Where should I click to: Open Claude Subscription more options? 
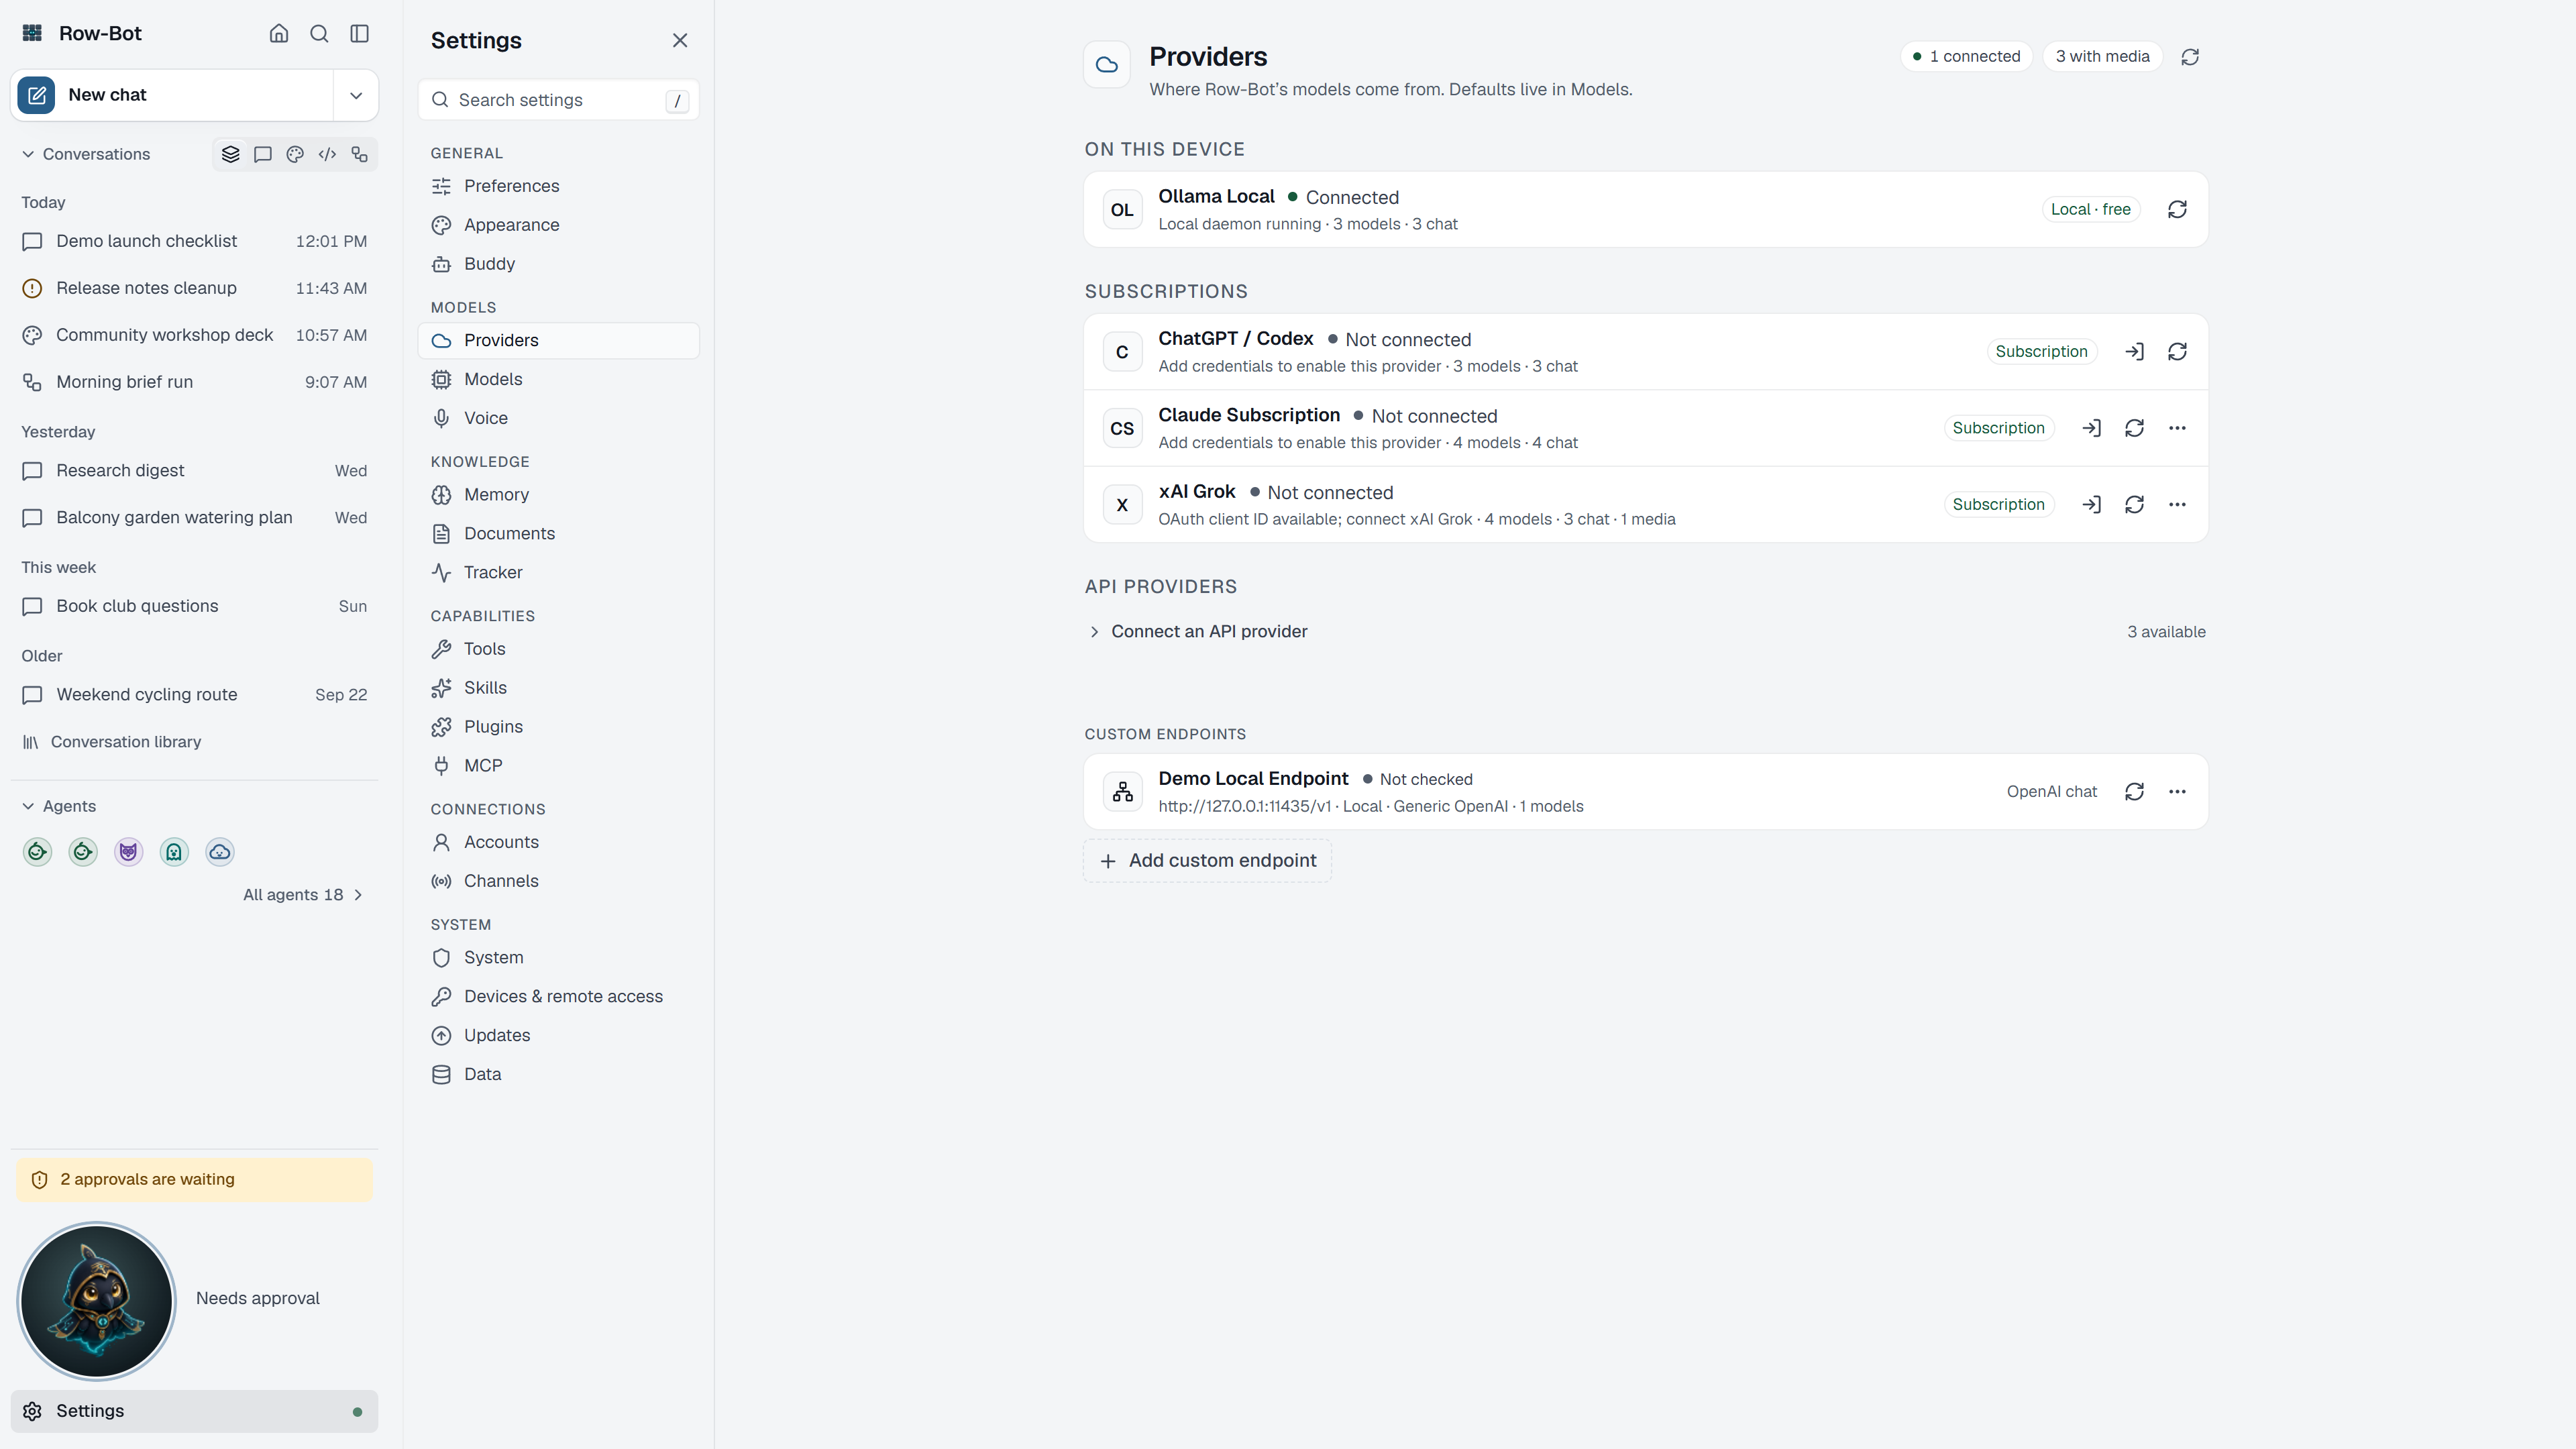coord(2177,428)
